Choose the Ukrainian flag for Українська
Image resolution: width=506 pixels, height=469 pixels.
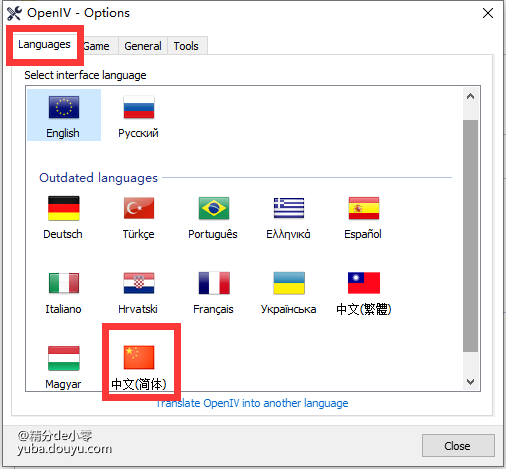click(289, 283)
